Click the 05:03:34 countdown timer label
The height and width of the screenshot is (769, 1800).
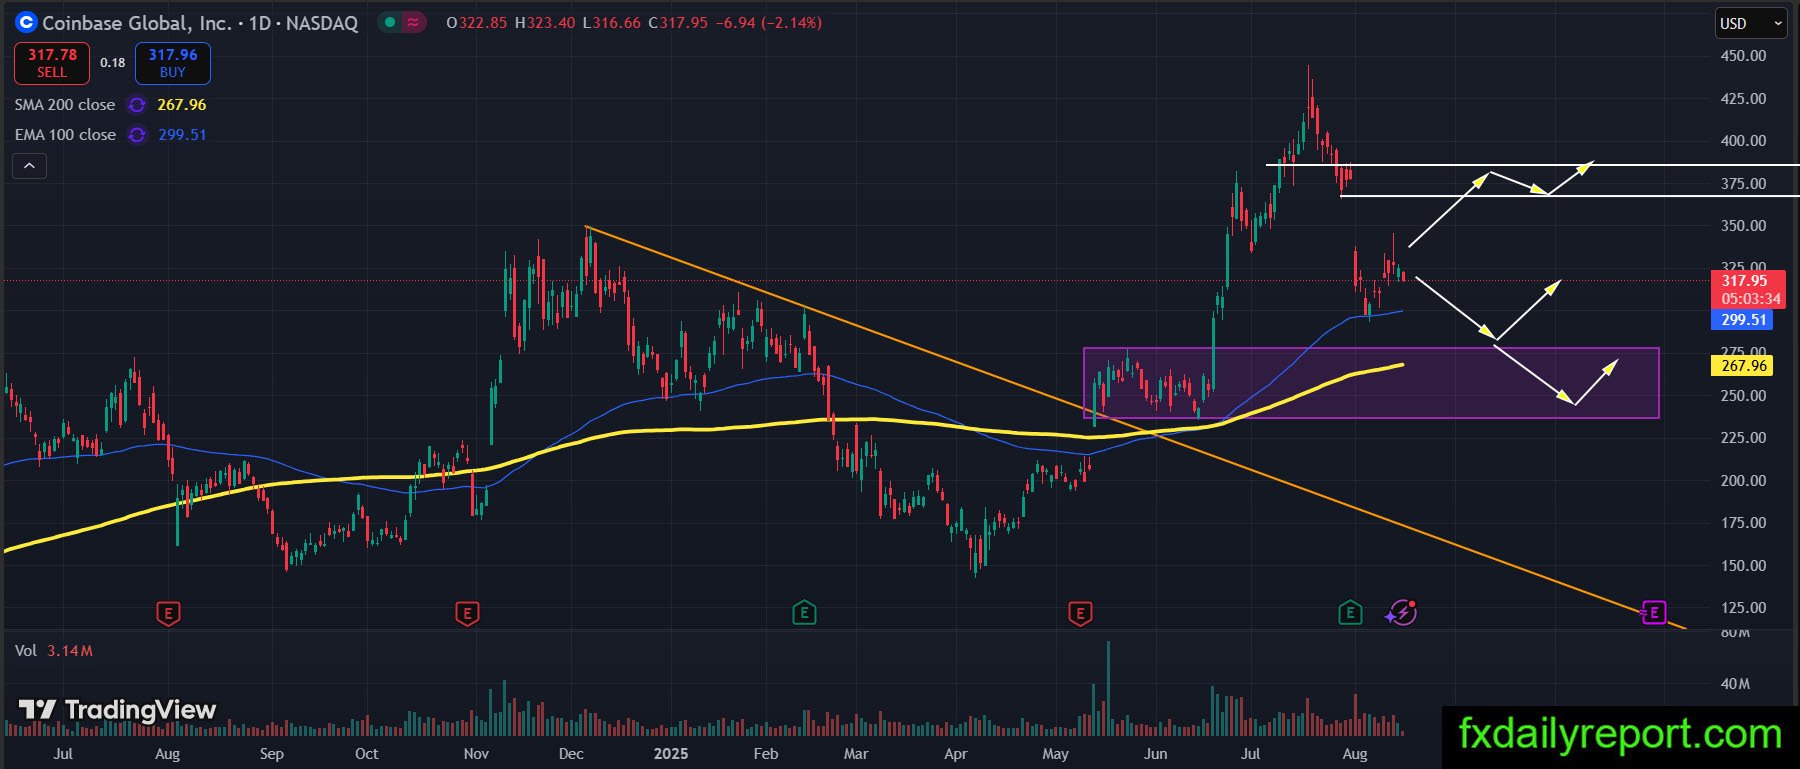(1750, 299)
